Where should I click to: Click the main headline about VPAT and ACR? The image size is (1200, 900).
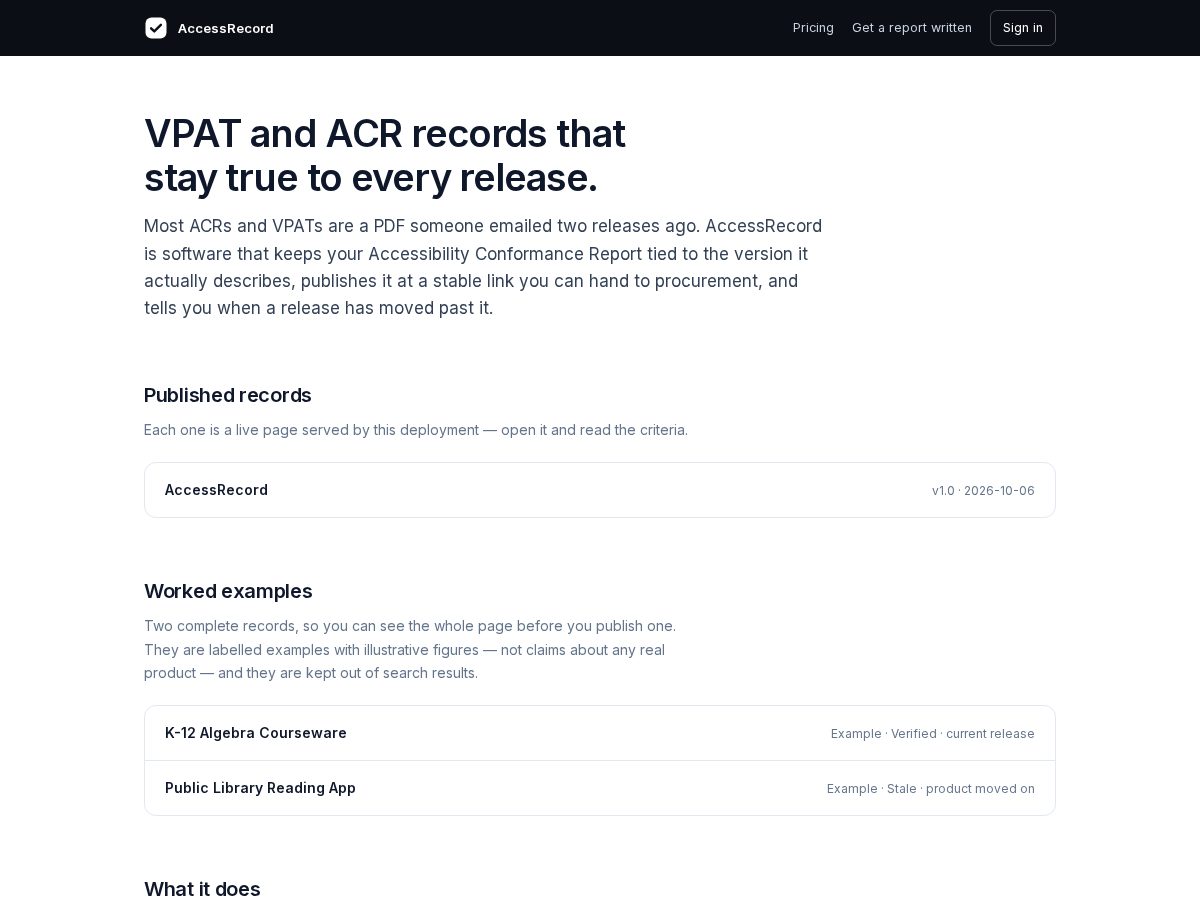click(x=385, y=155)
